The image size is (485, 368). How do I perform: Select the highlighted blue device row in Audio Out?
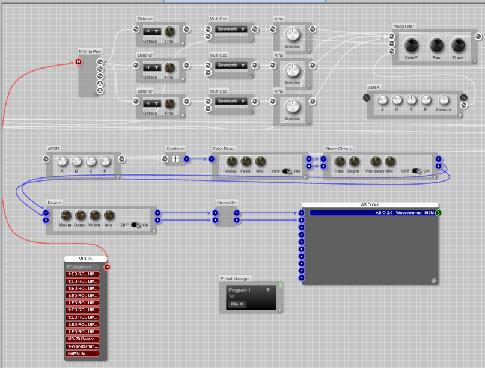pos(372,213)
